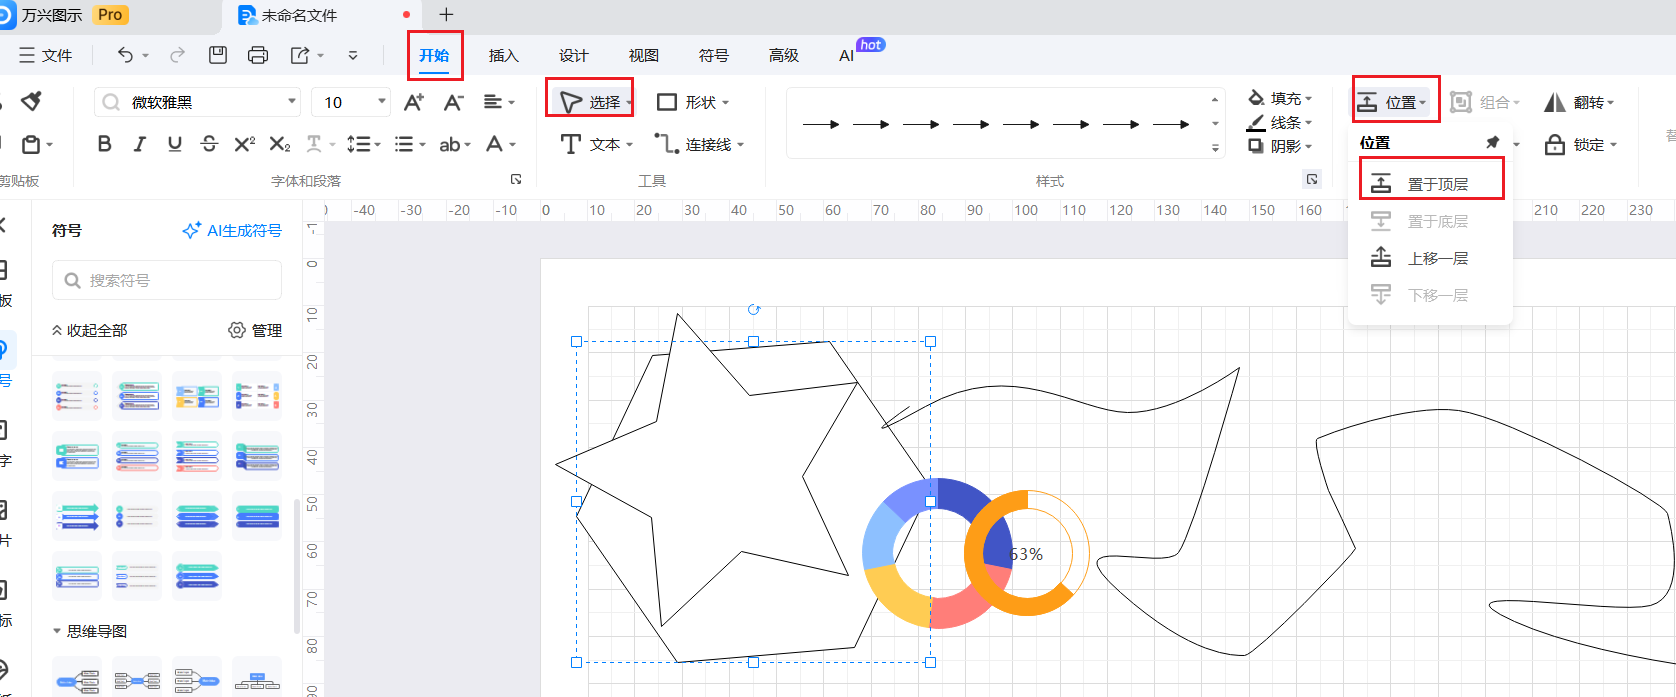
Task: Apply Bring to Front (置于顶层)
Action: [1431, 184]
